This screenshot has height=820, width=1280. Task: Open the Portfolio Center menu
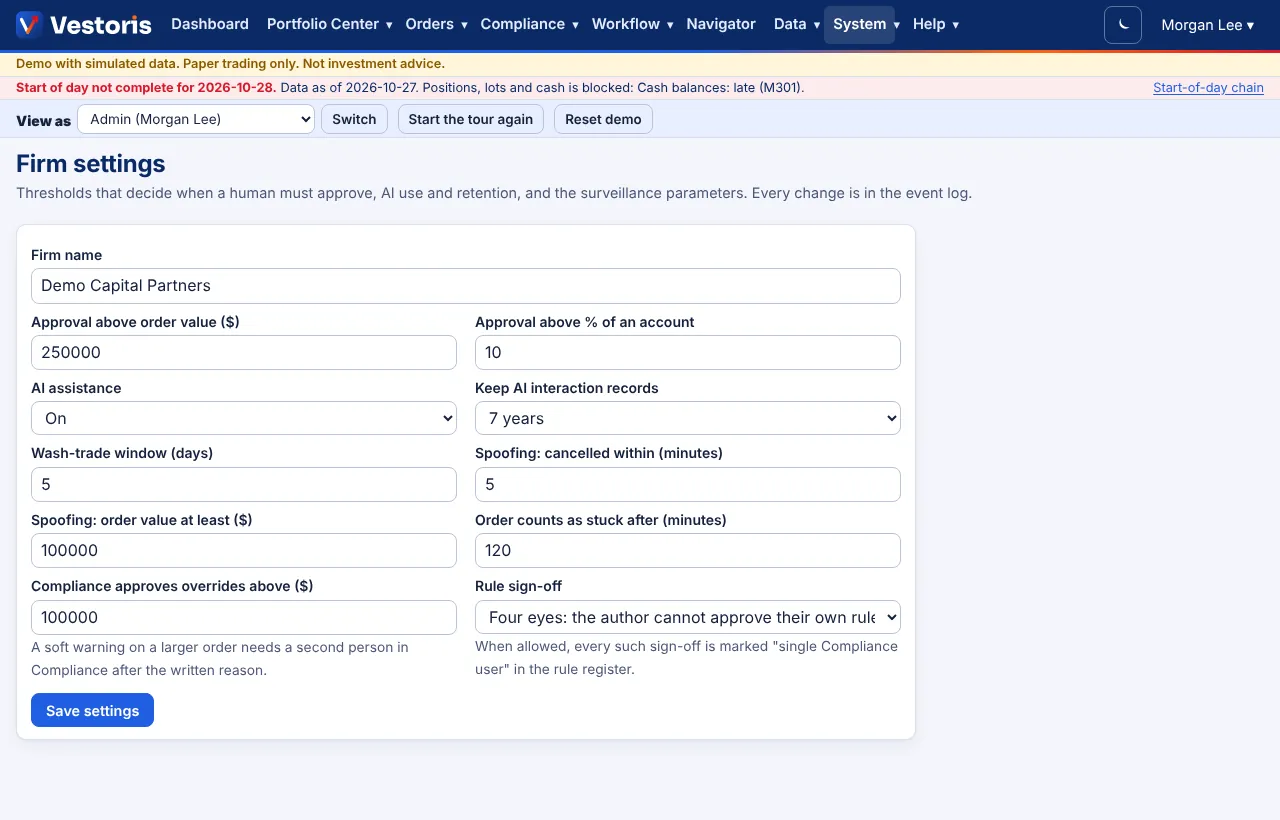329,24
